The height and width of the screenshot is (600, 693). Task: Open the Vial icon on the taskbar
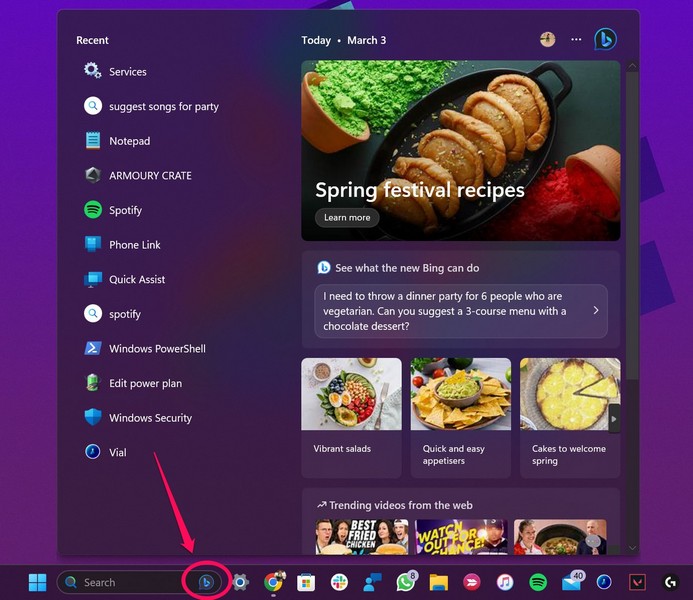point(604,582)
